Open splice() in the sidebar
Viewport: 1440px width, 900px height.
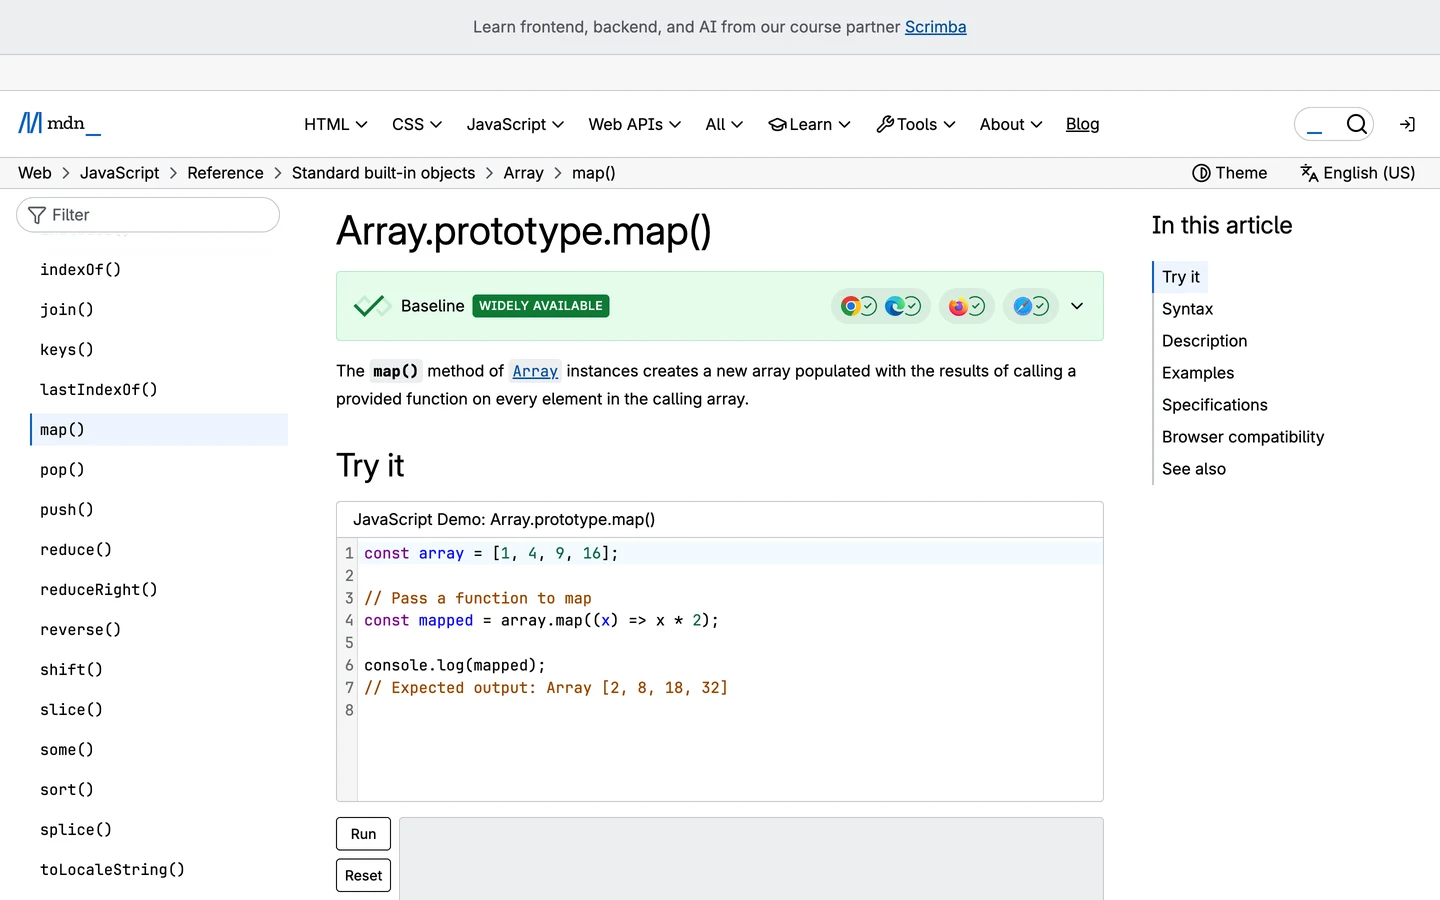click(x=76, y=830)
